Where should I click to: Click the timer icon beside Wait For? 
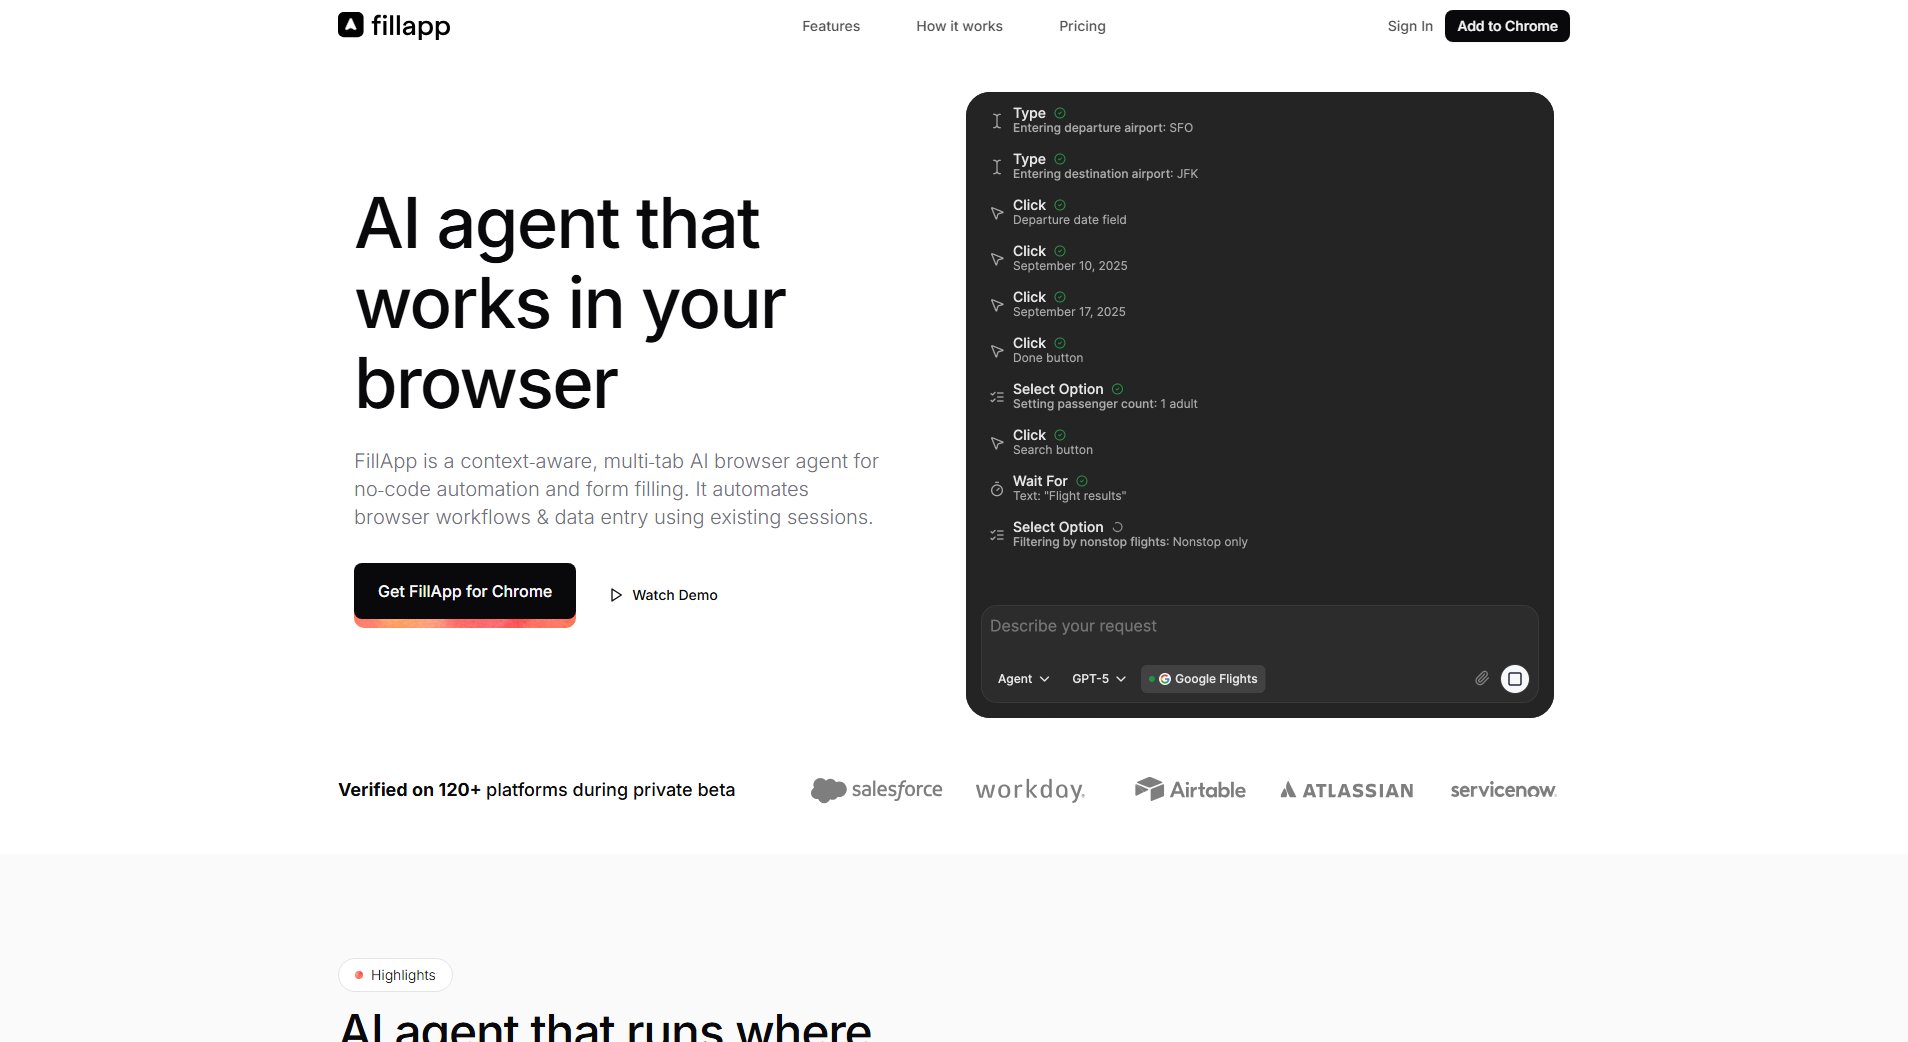click(x=996, y=489)
